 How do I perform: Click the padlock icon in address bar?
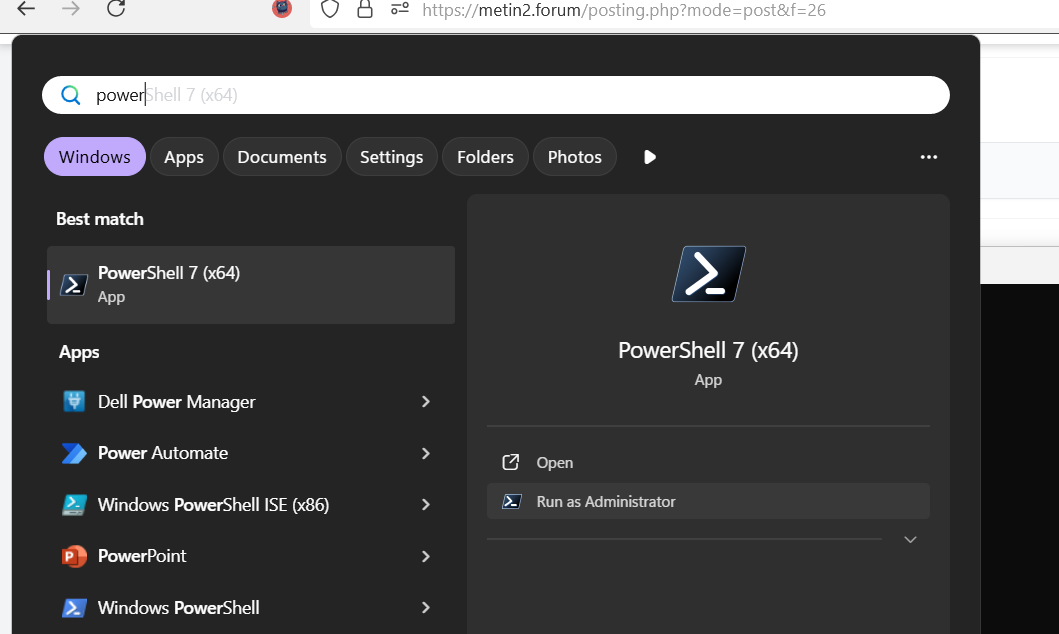click(365, 10)
